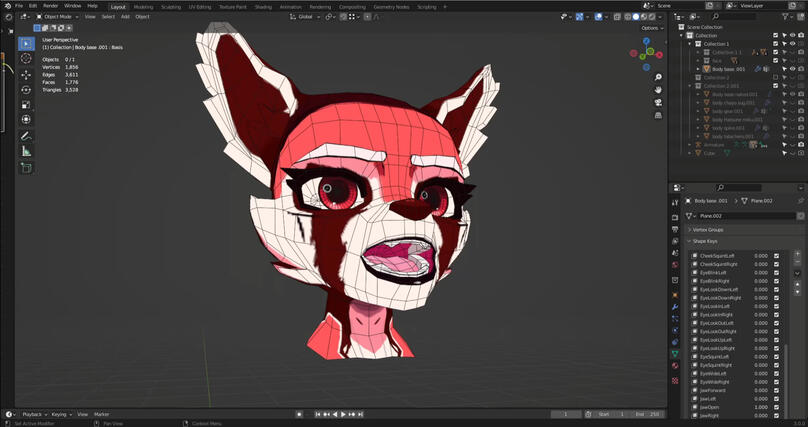Switch to the Sculpting workspace tab
The height and width of the screenshot is (427, 808).
click(171, 6)
